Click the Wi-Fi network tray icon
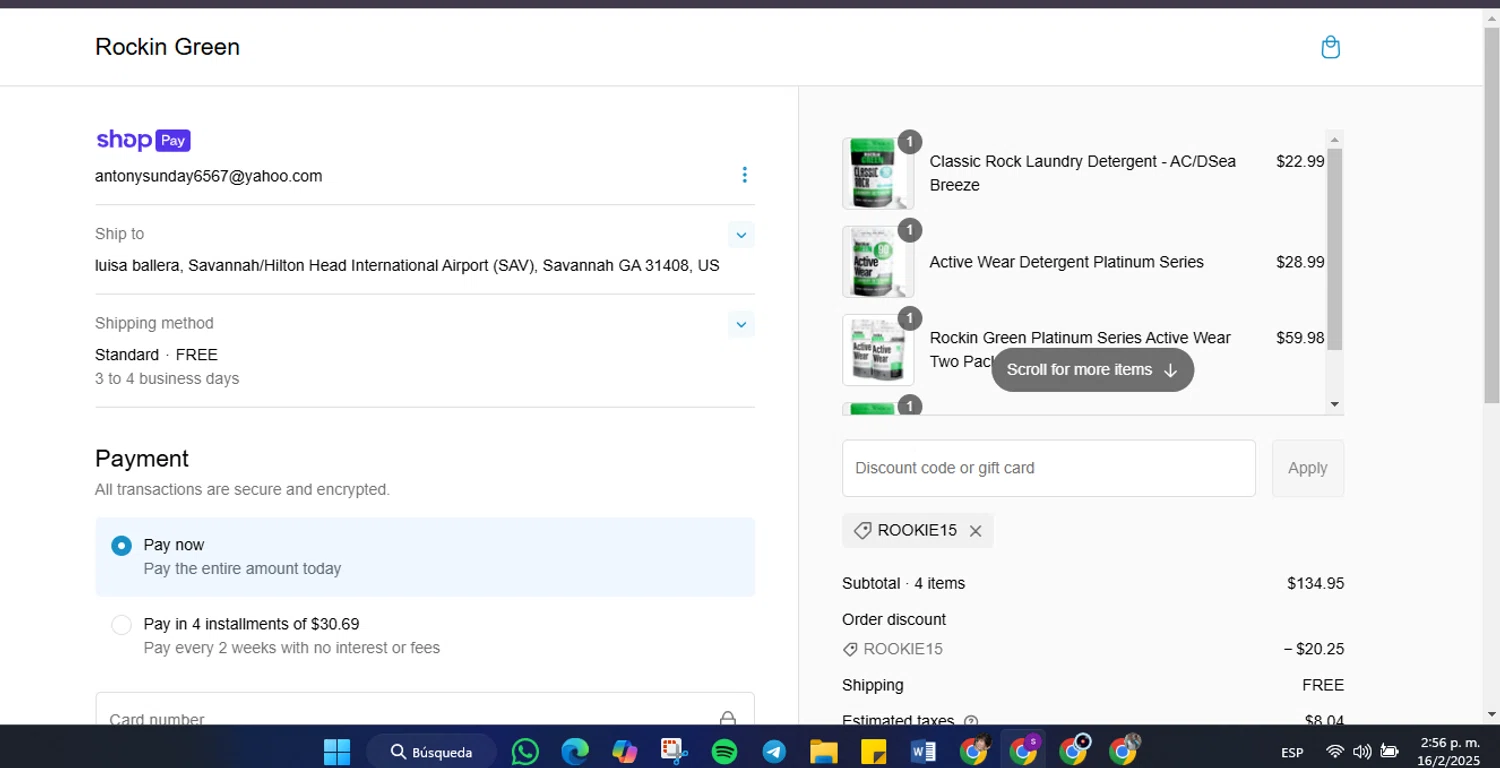 pyautogui.click(x=1335, y=752)
